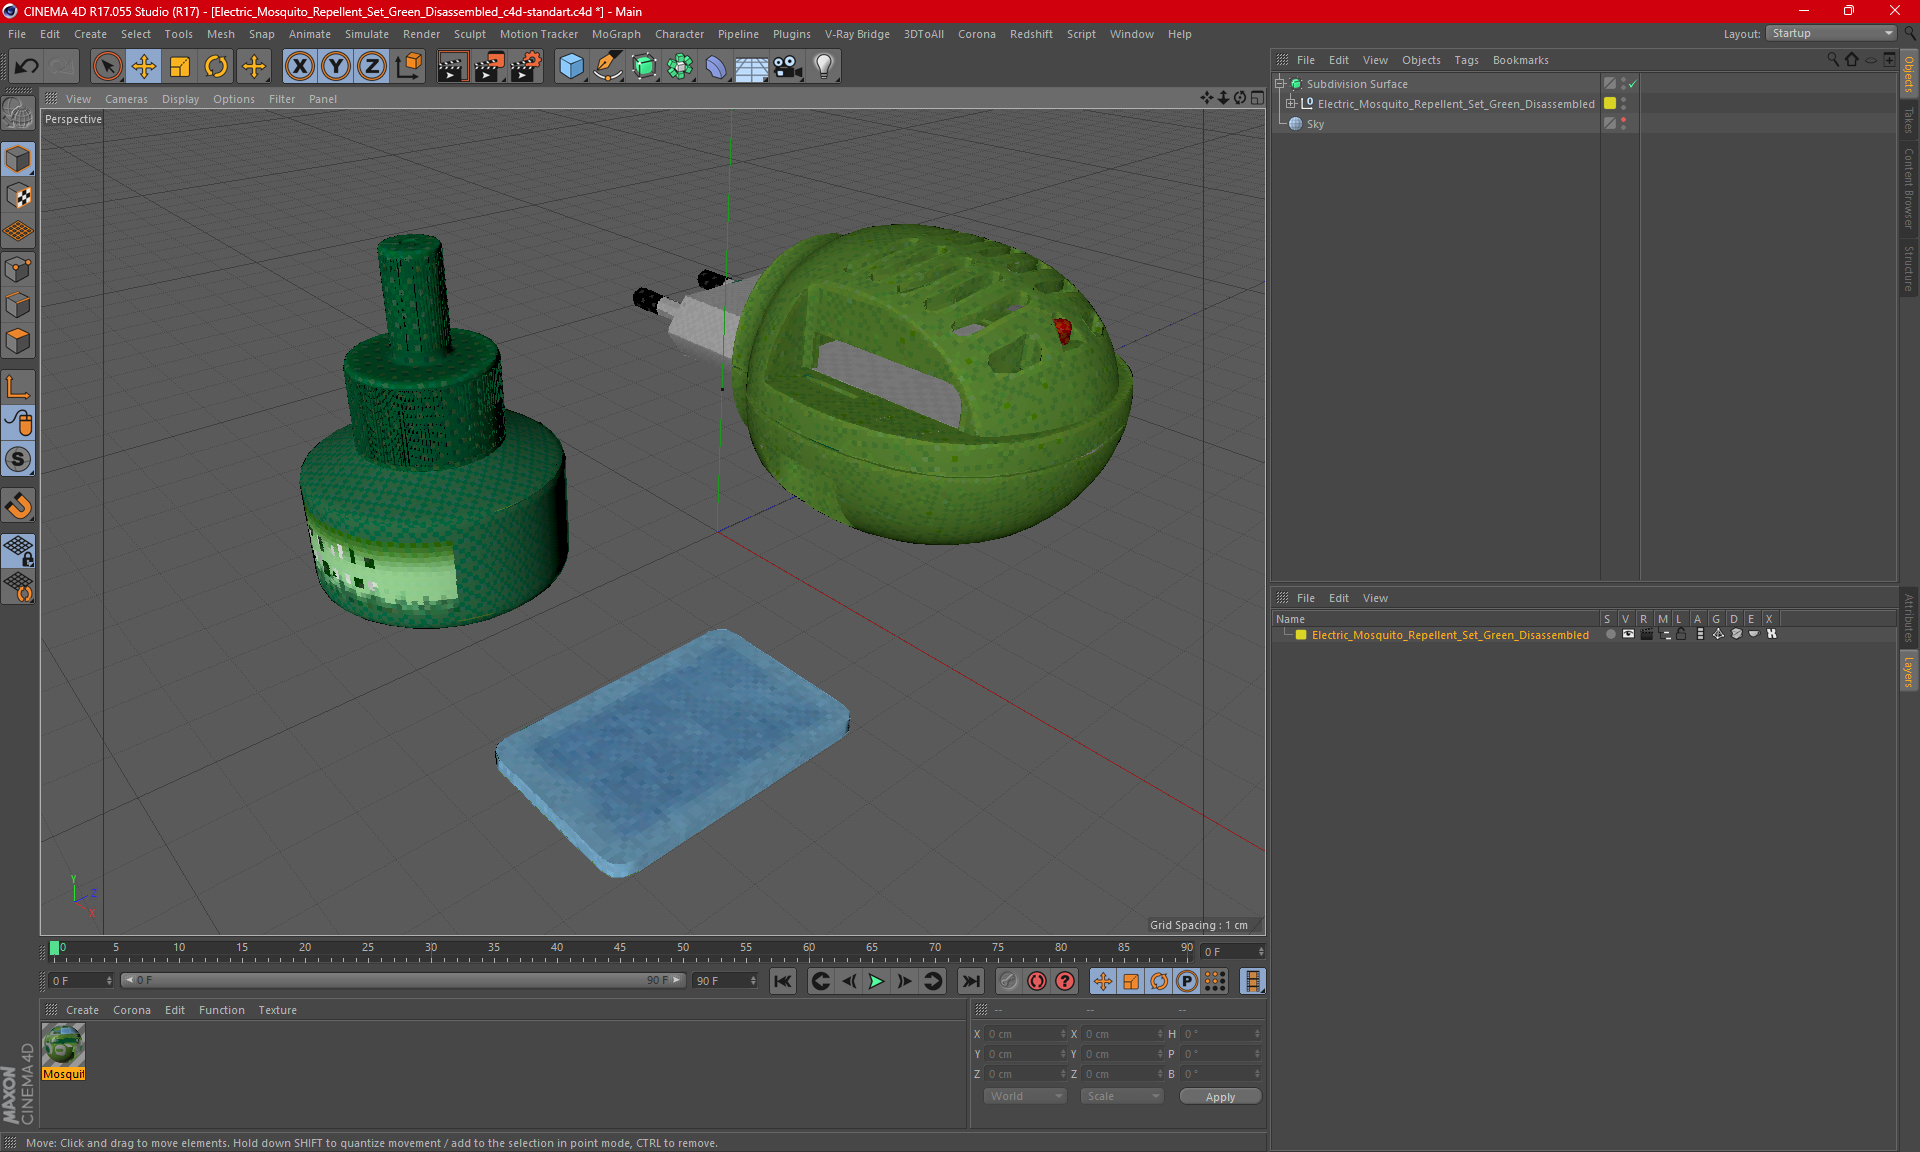Click the Play Forward button
The height and width of the screenshot is (1152, 1920).
(876, 981)
